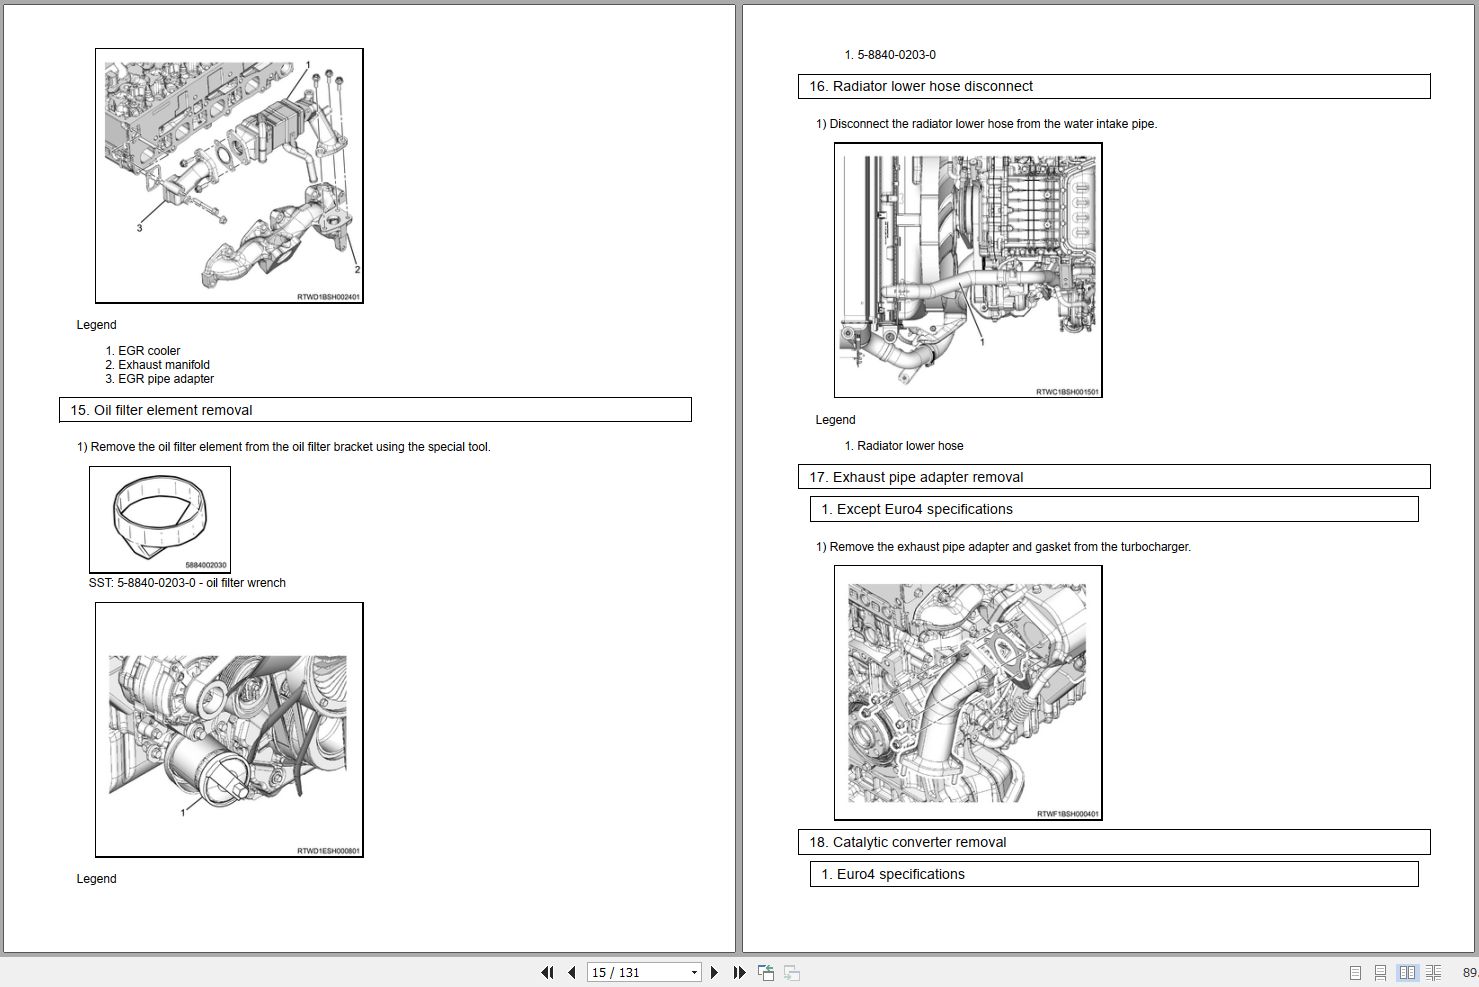Click legend item '1. EGR cooler'
Viewport: 1479px width, 987px height.
point(143,351)
